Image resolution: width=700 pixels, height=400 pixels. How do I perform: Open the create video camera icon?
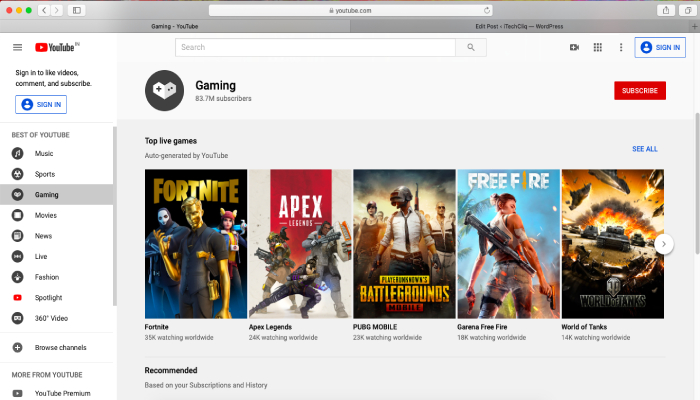[x=575, y=47]
